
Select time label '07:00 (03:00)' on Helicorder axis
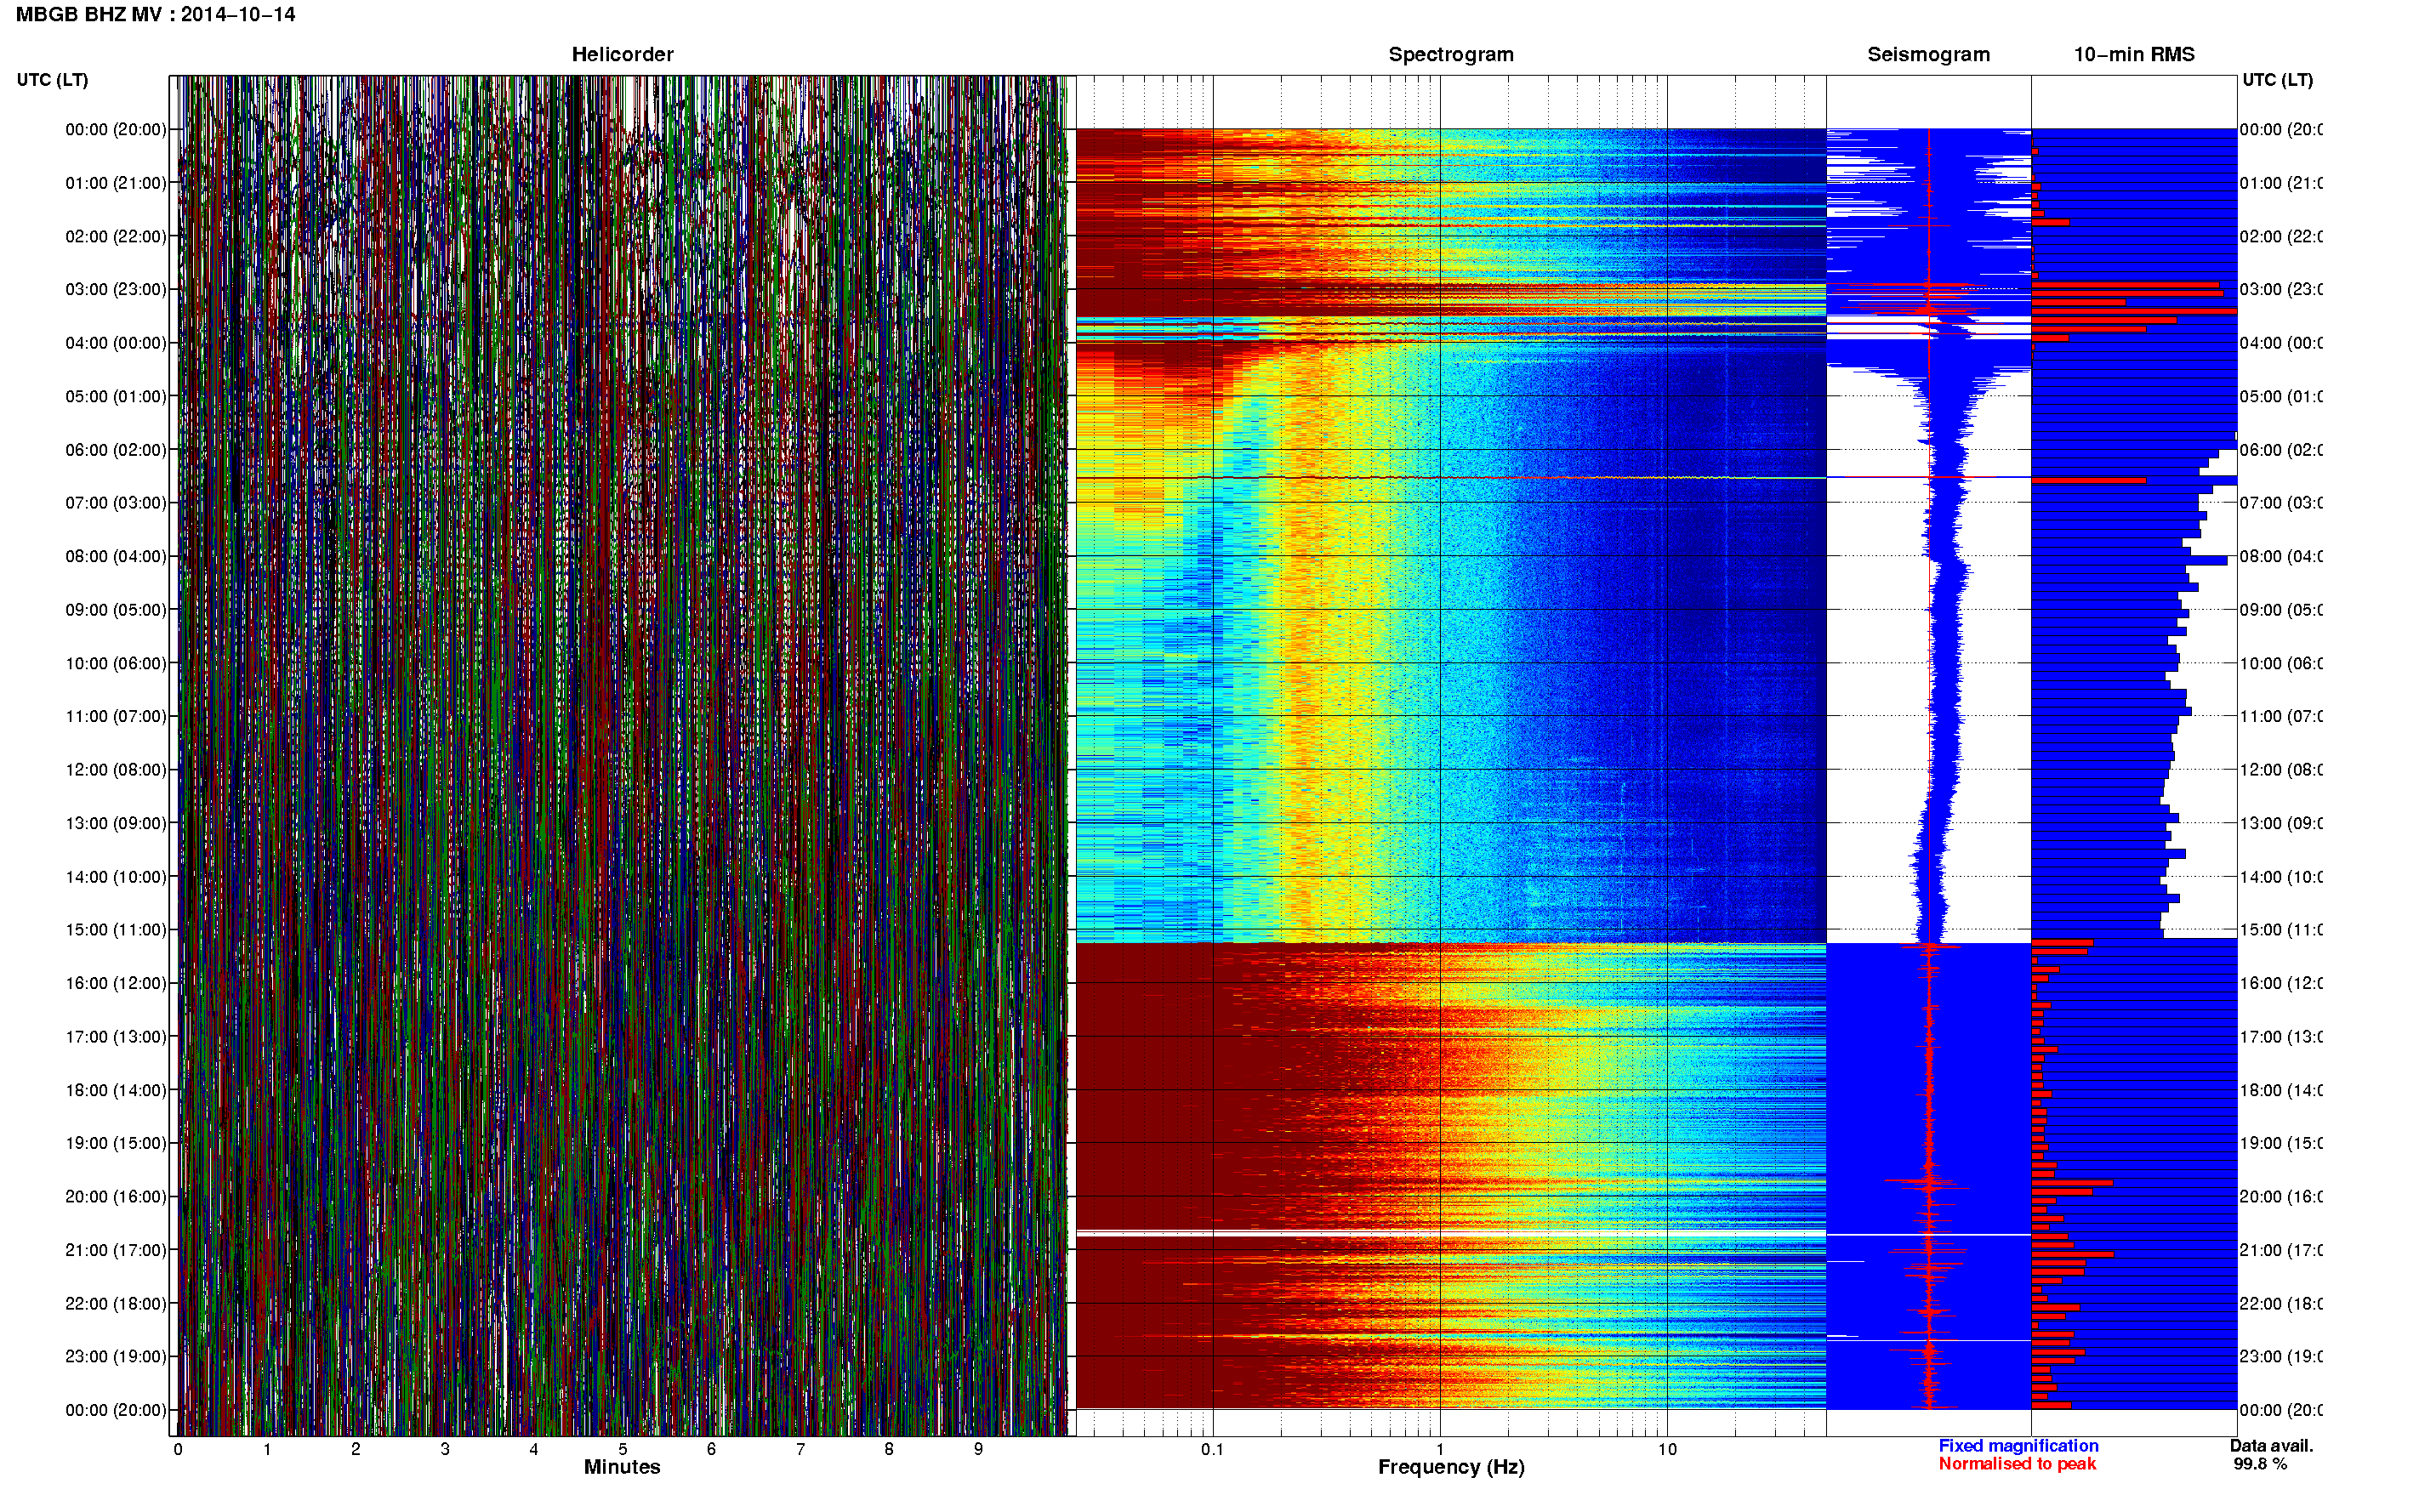coord(116,502)
